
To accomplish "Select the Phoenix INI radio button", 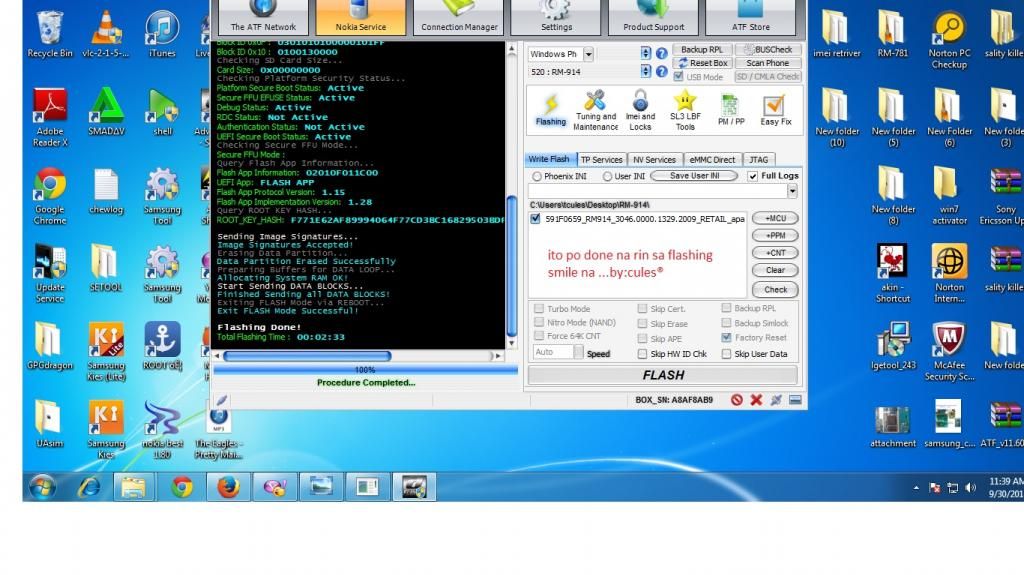I will [538, 176].
